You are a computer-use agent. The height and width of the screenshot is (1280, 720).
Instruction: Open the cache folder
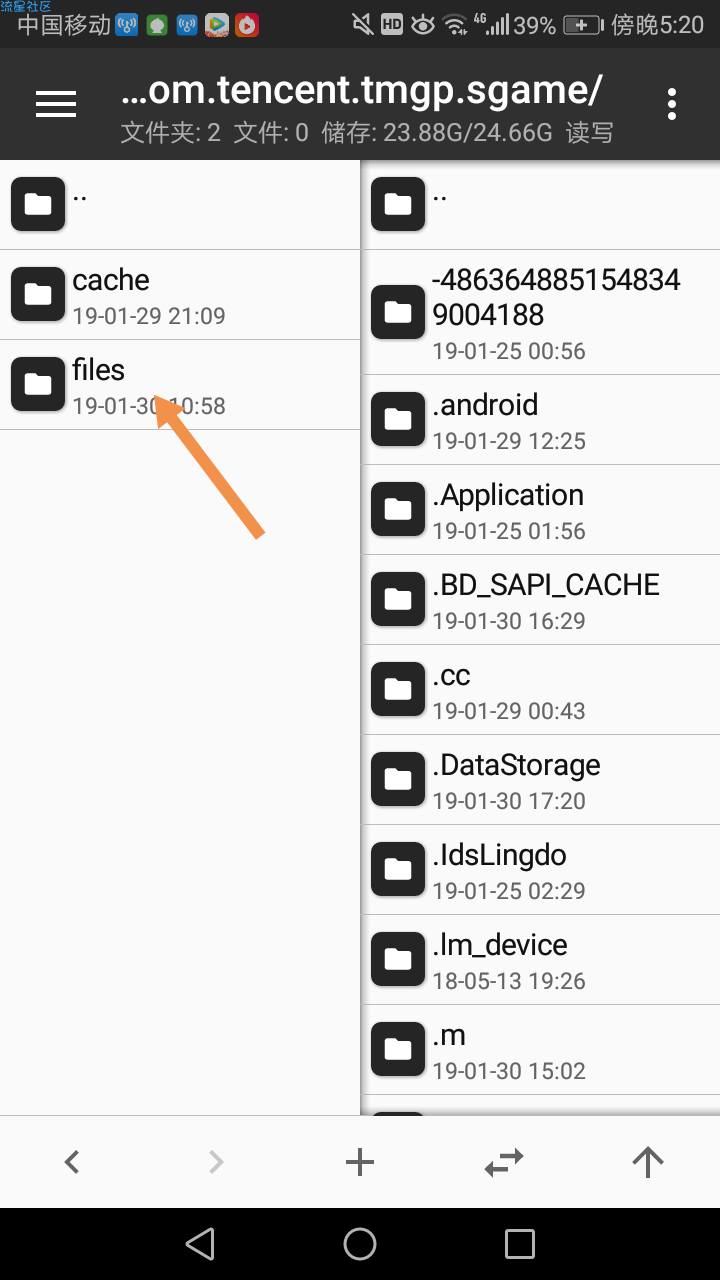tap(180, 295)
